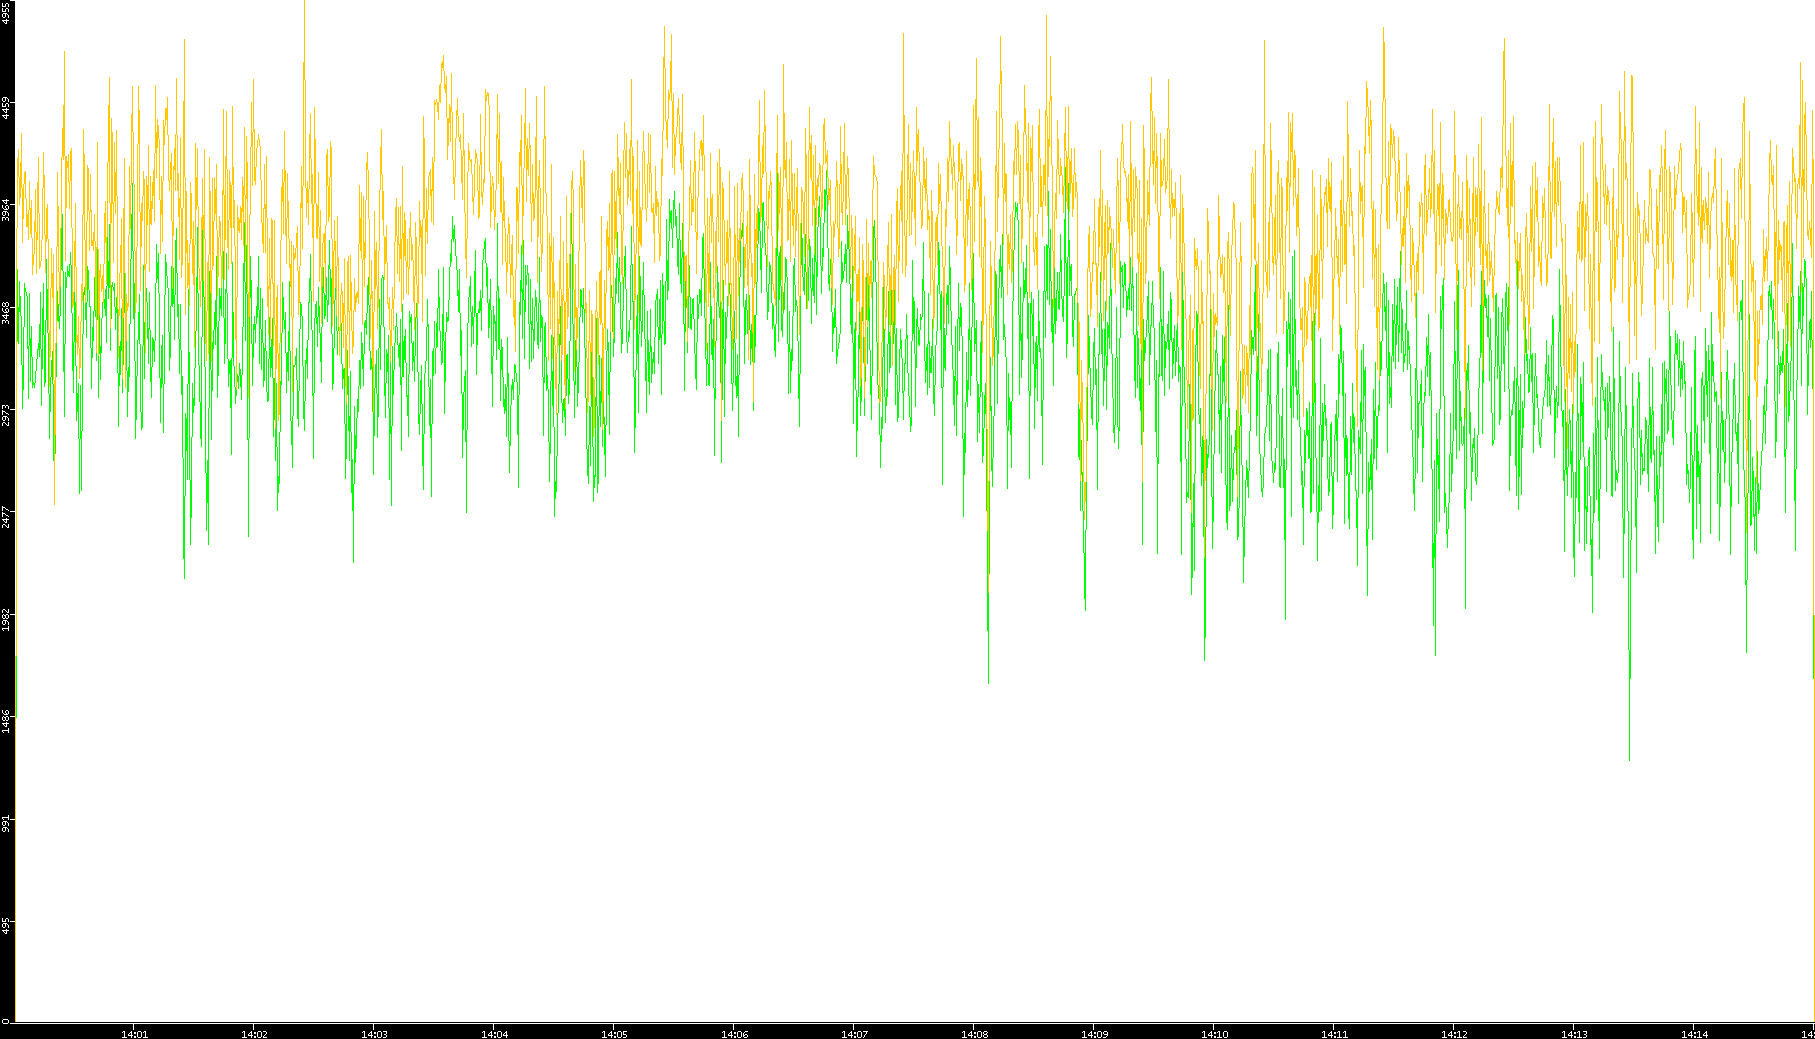Select the 14:14 time axis label
Screen dimensions: 1815x1039
[x=1694, y=1034]
